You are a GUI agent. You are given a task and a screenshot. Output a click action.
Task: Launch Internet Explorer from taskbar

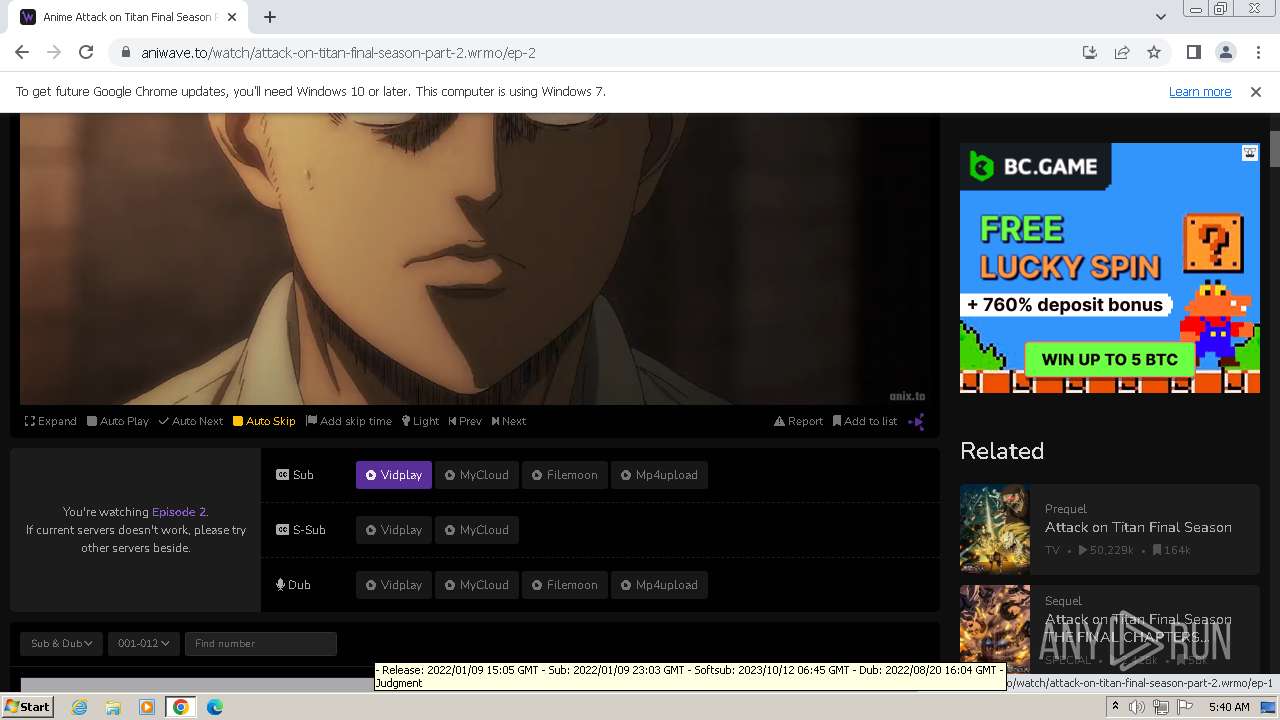pos(80,707)
